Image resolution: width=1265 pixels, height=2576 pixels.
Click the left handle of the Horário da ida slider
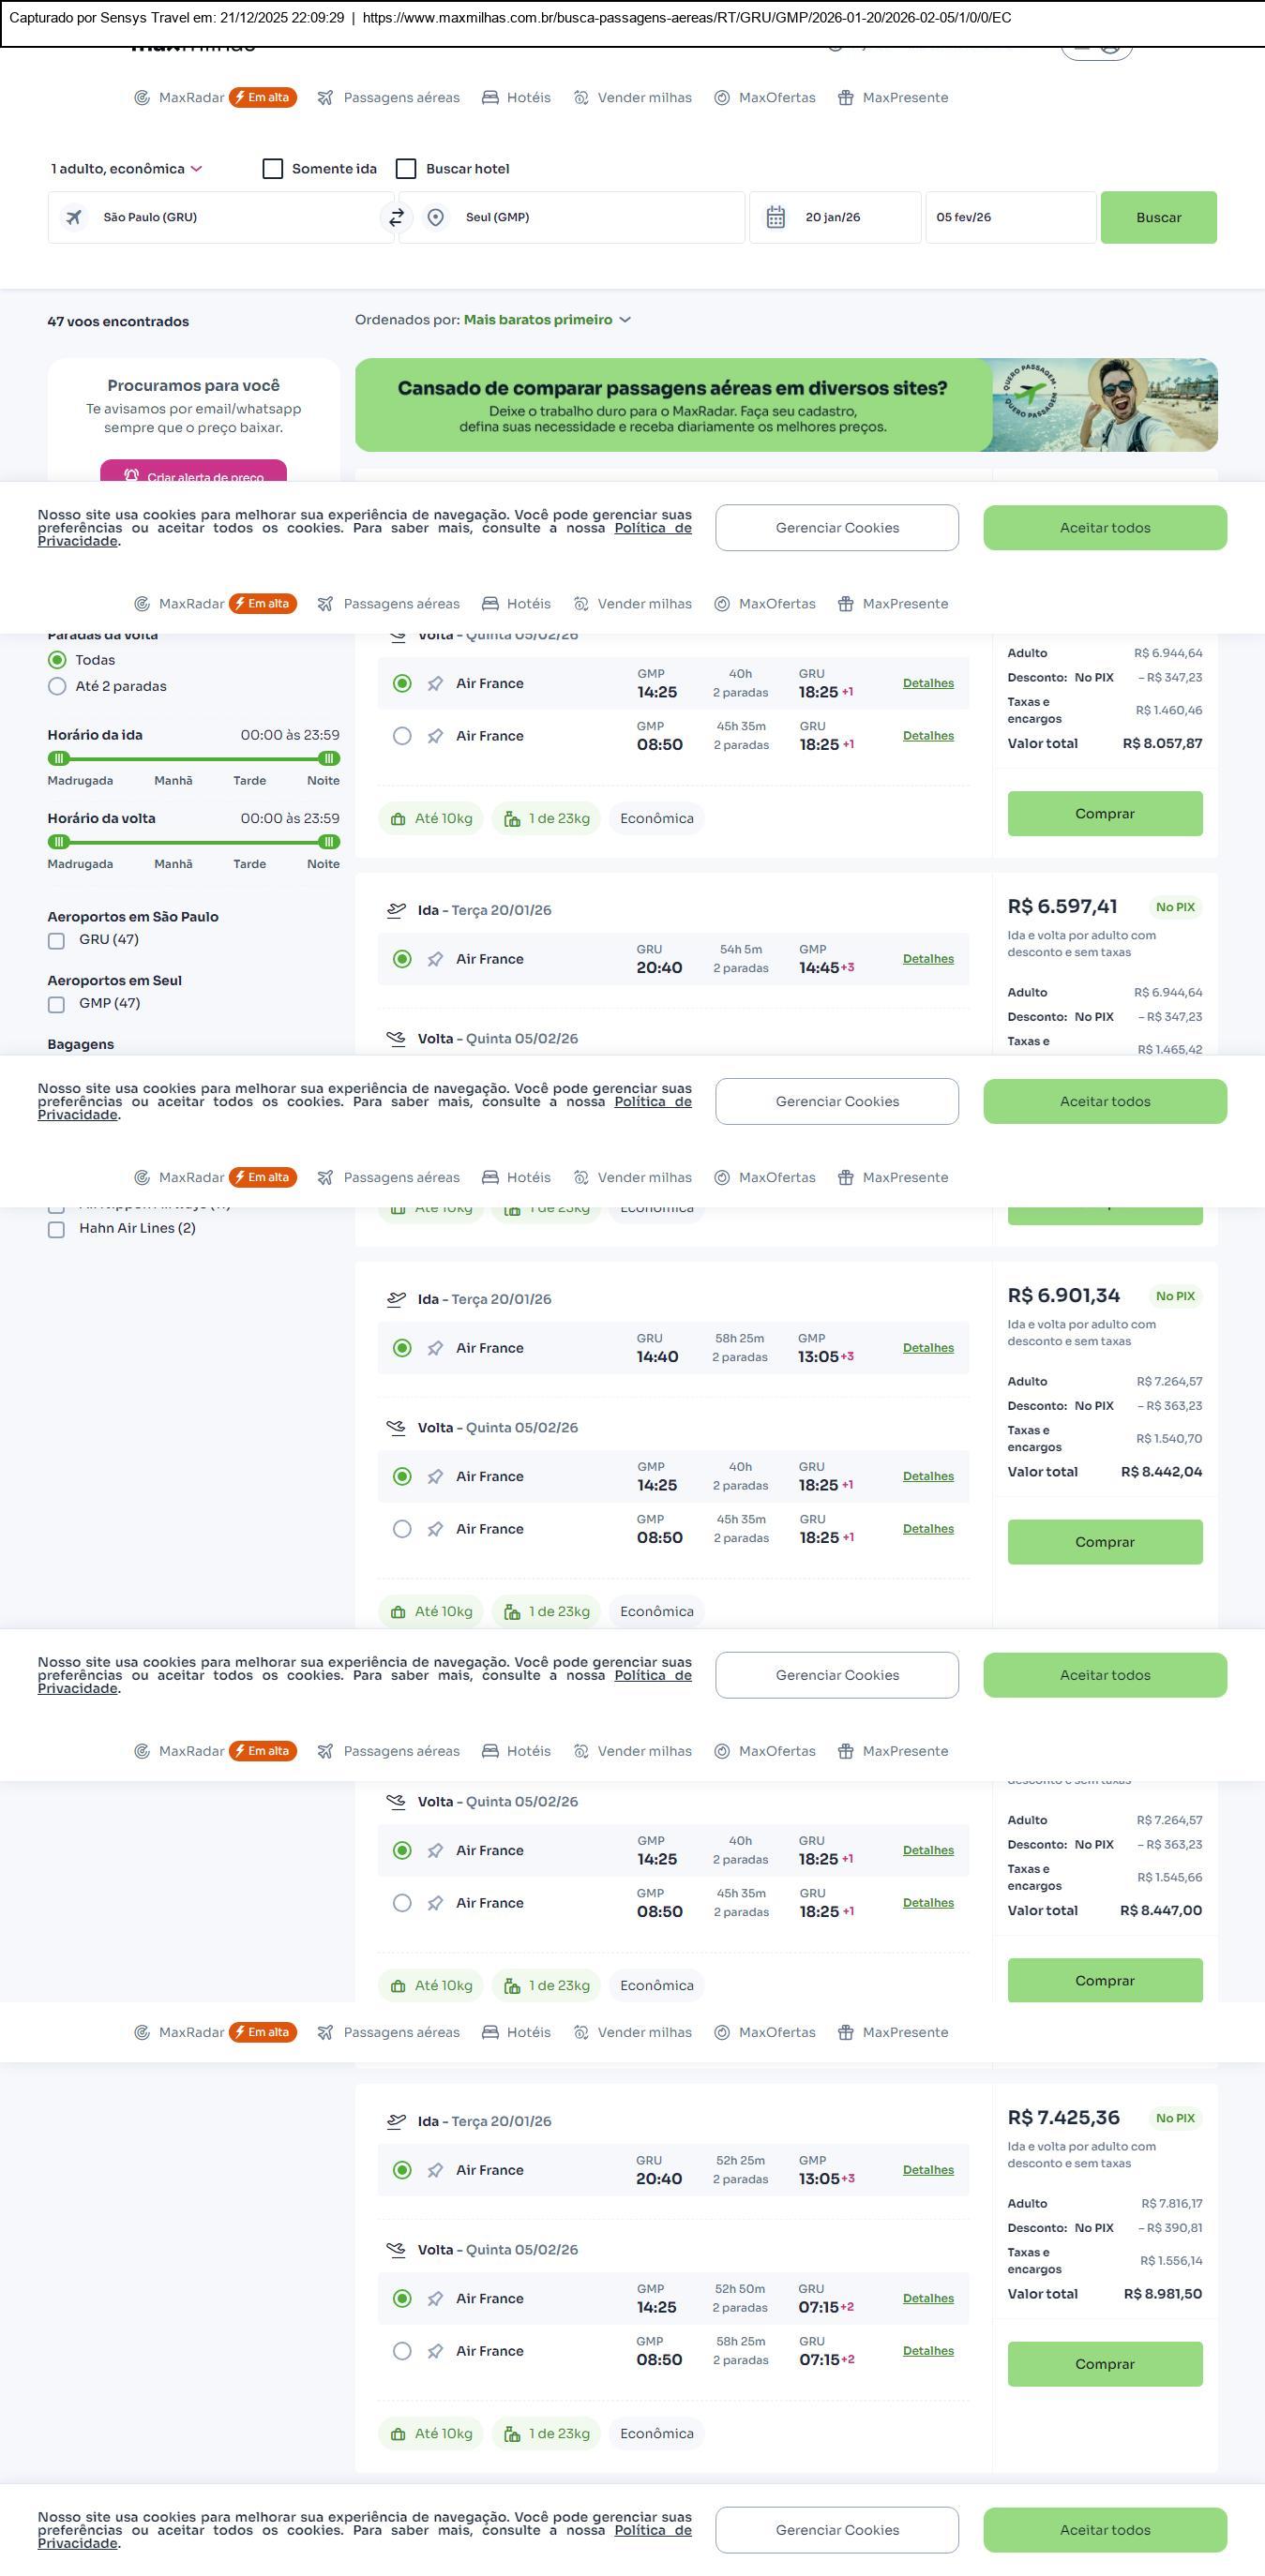pos(59,758)
